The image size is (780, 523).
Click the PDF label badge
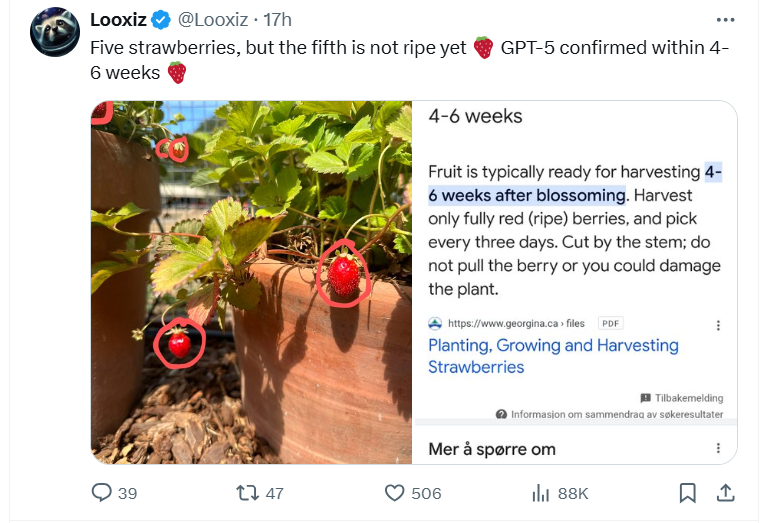tap(610, 323)
